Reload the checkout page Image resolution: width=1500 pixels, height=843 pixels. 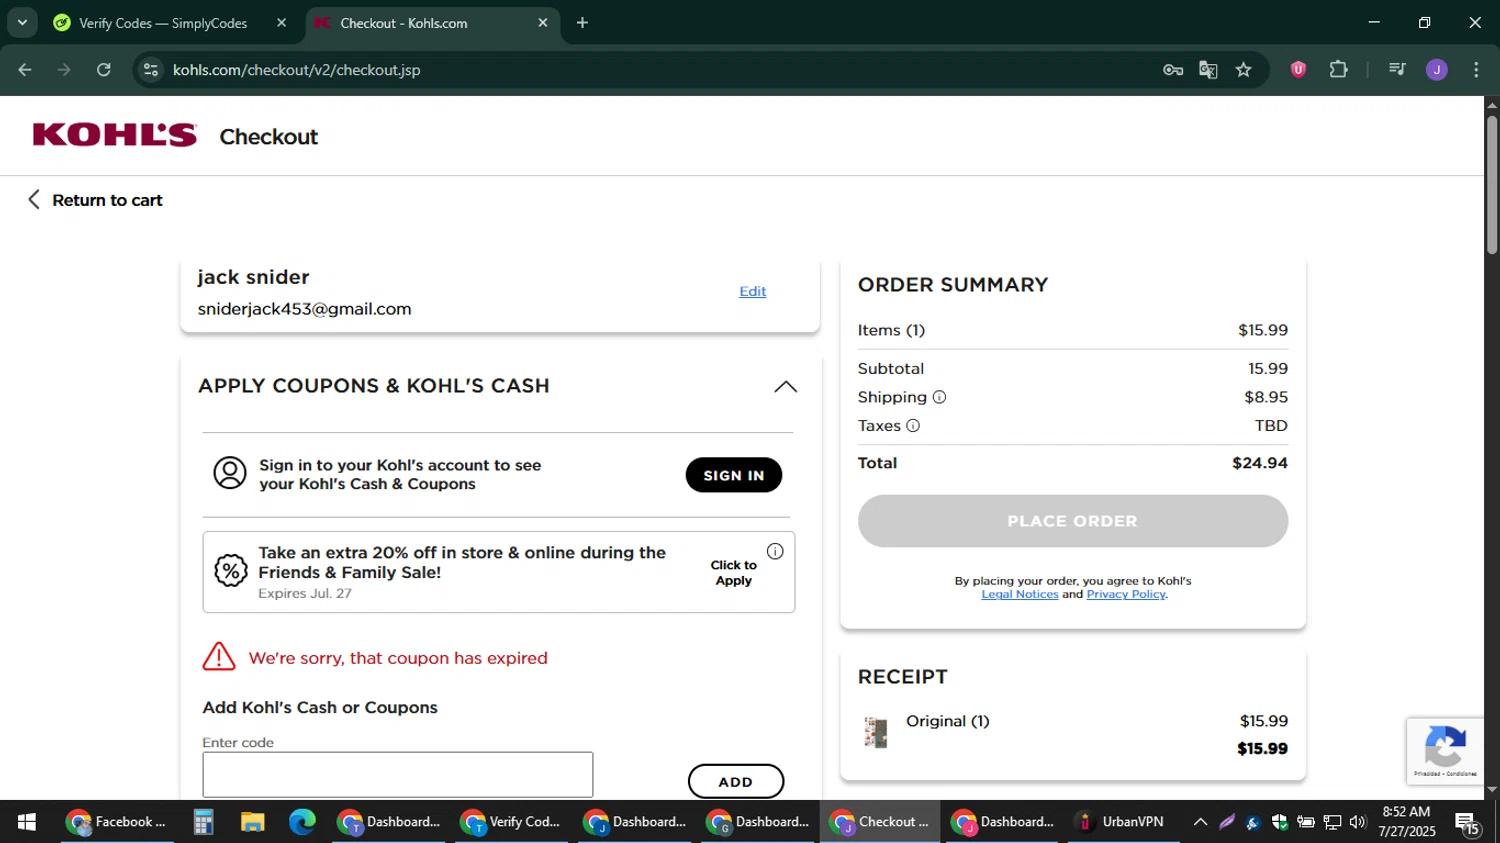104,70
